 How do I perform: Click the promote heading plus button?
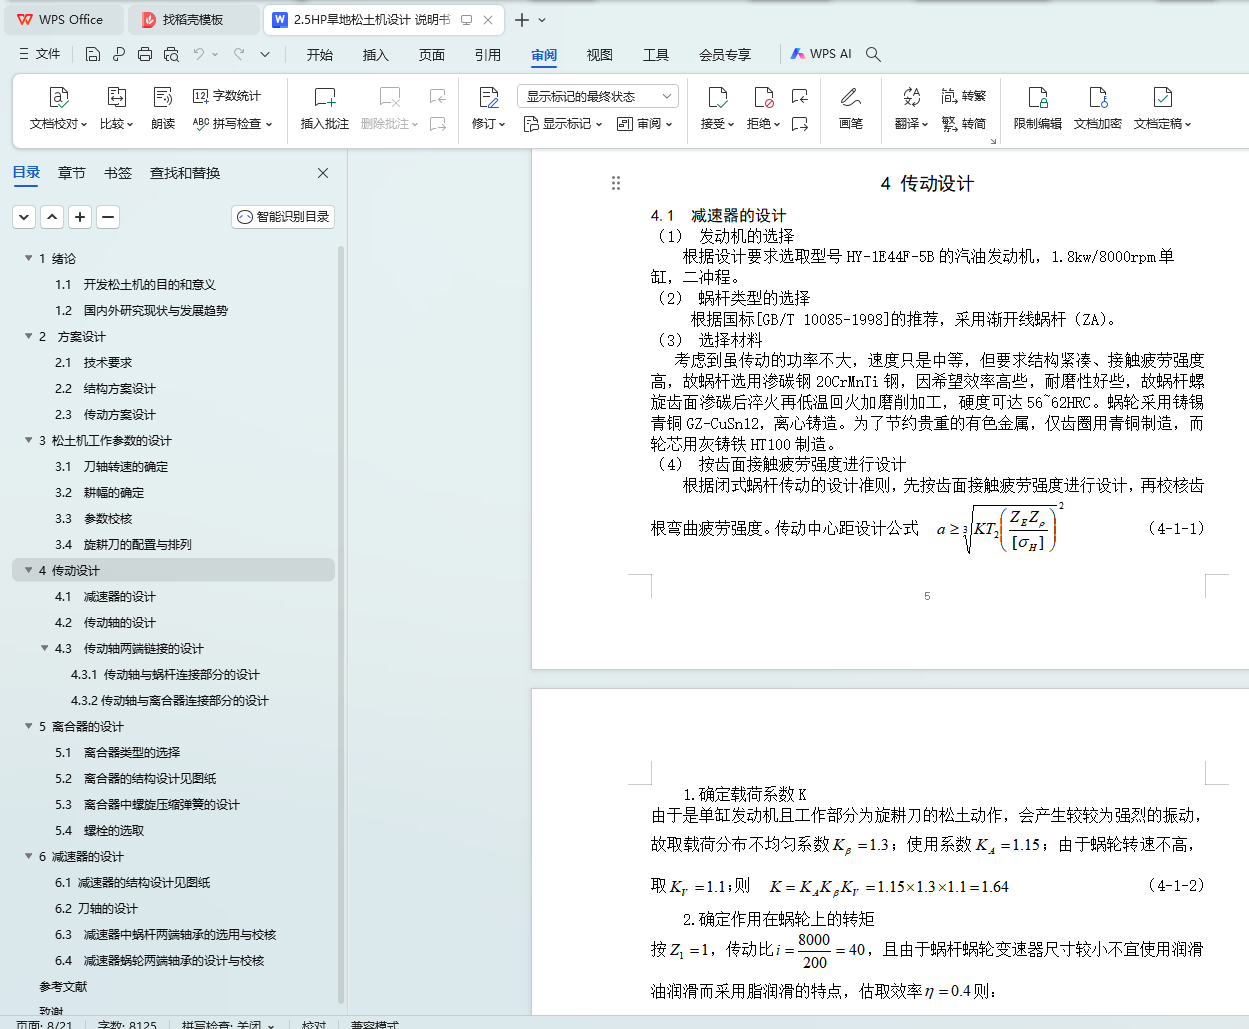80,216
